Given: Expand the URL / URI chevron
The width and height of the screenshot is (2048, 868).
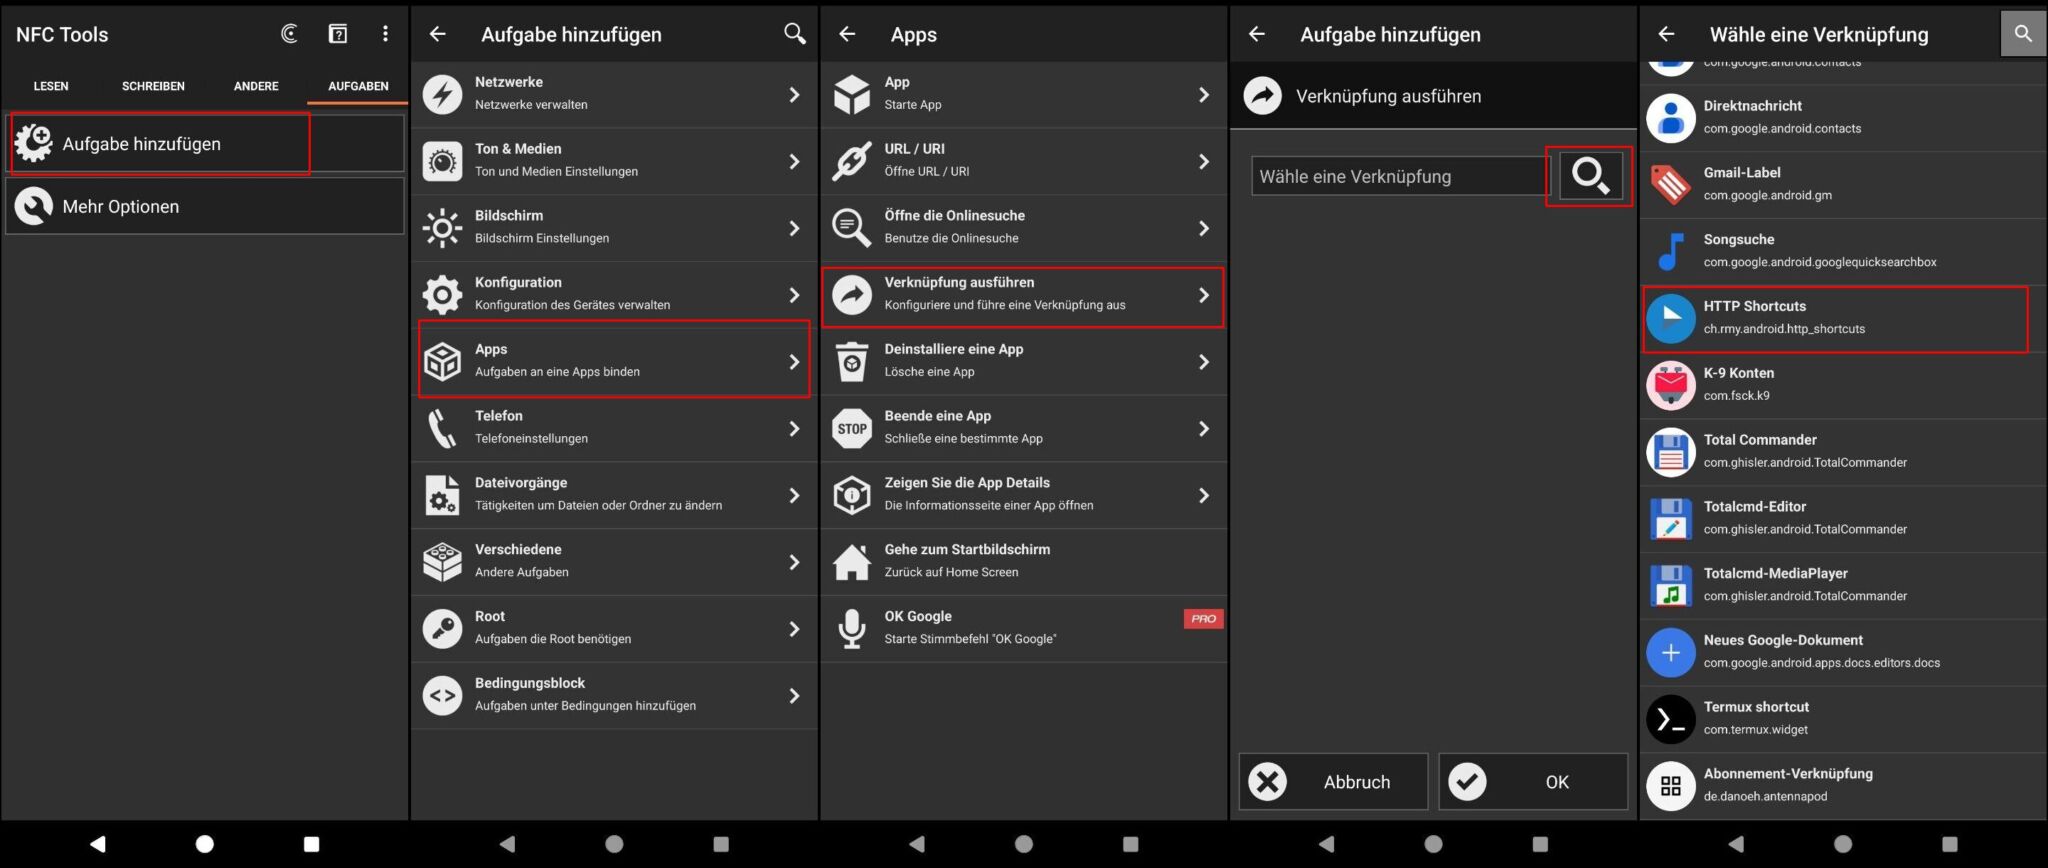Looking at the screenshot, I should tap(1203, 161).
